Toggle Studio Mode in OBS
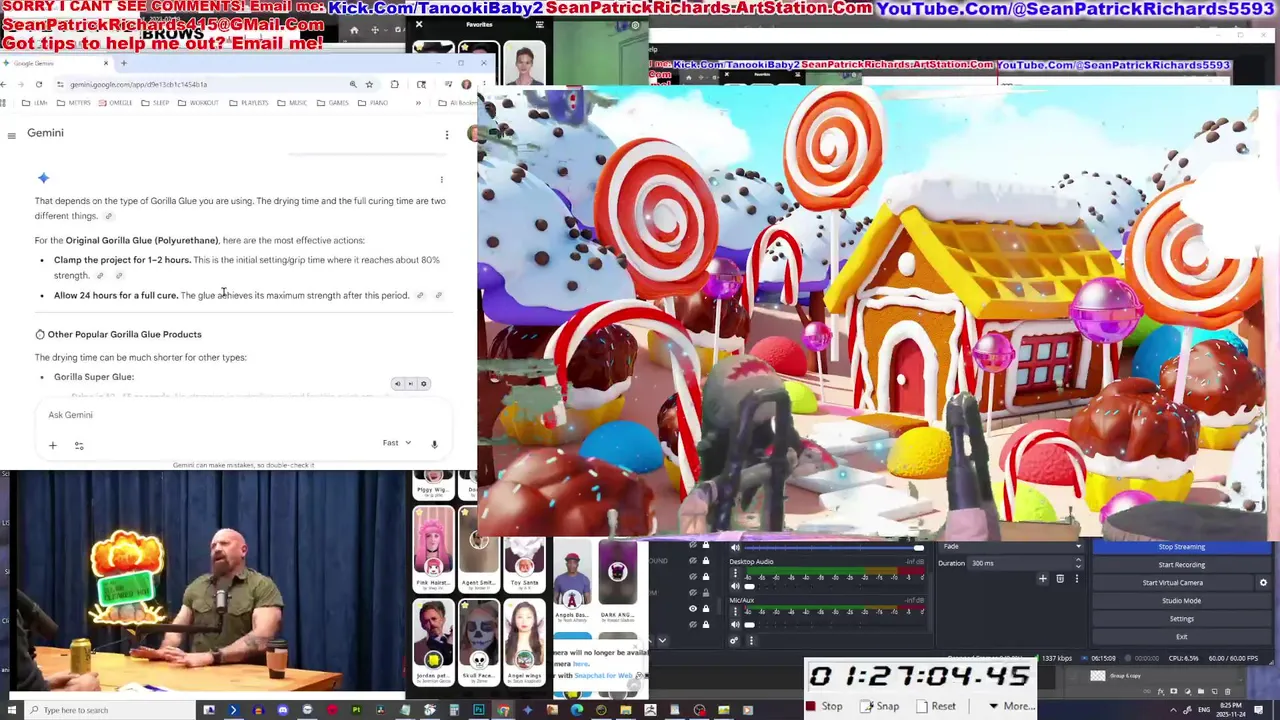This screenshot has width=1280, height=720. pos(1181,600)
